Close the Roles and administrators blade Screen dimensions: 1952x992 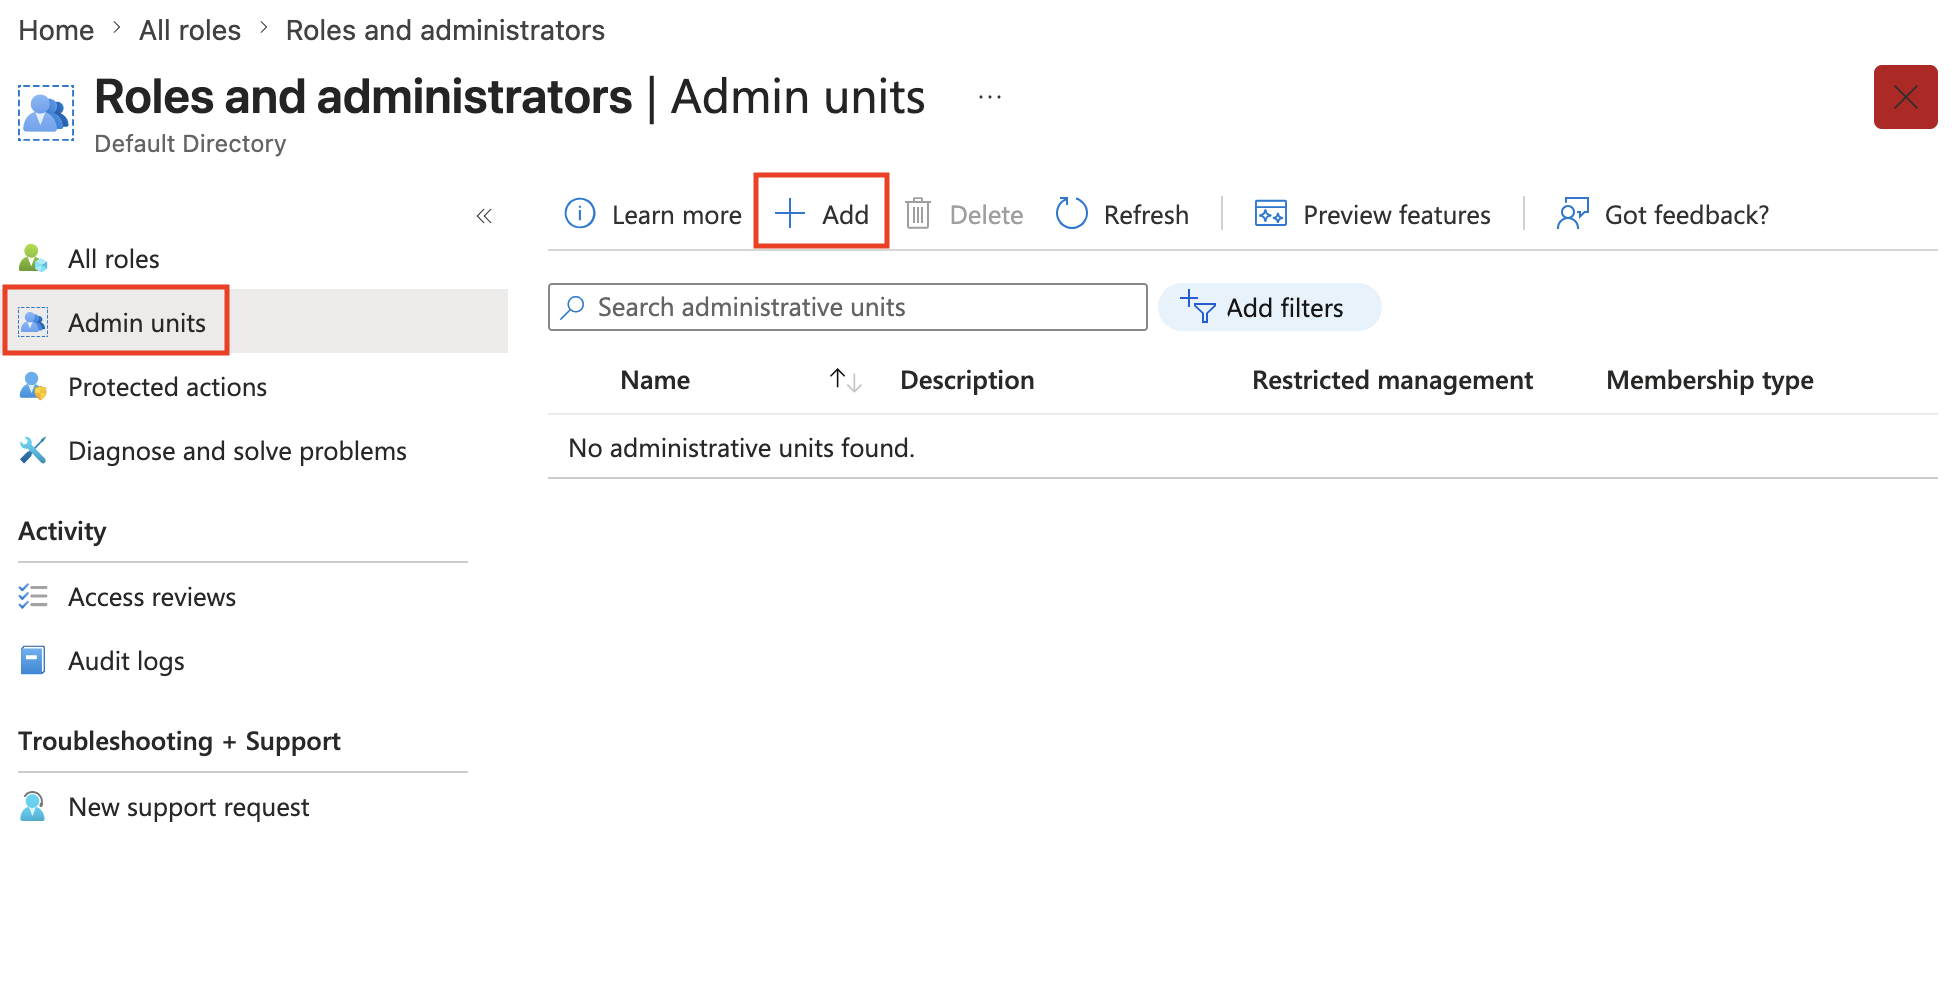(1906, 97)
